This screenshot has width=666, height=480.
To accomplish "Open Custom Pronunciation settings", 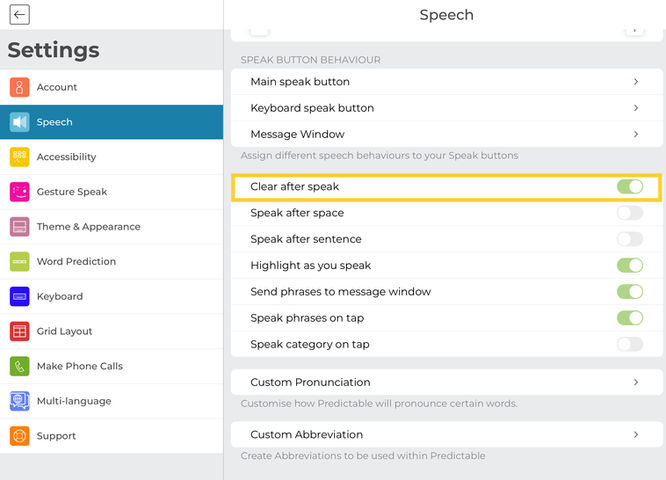I will tap(447, 382).
